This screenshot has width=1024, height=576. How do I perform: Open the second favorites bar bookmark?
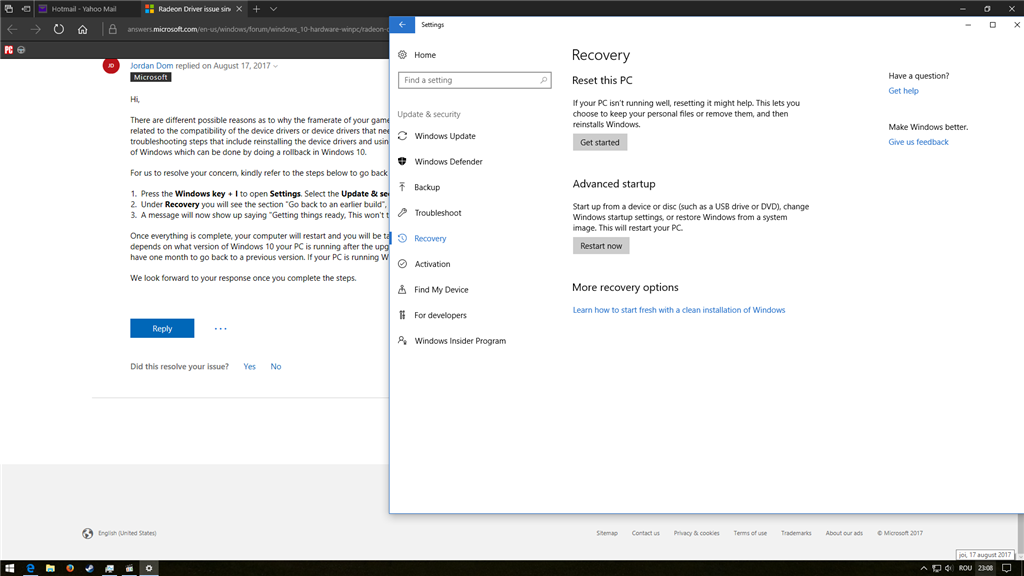(21, 50)
